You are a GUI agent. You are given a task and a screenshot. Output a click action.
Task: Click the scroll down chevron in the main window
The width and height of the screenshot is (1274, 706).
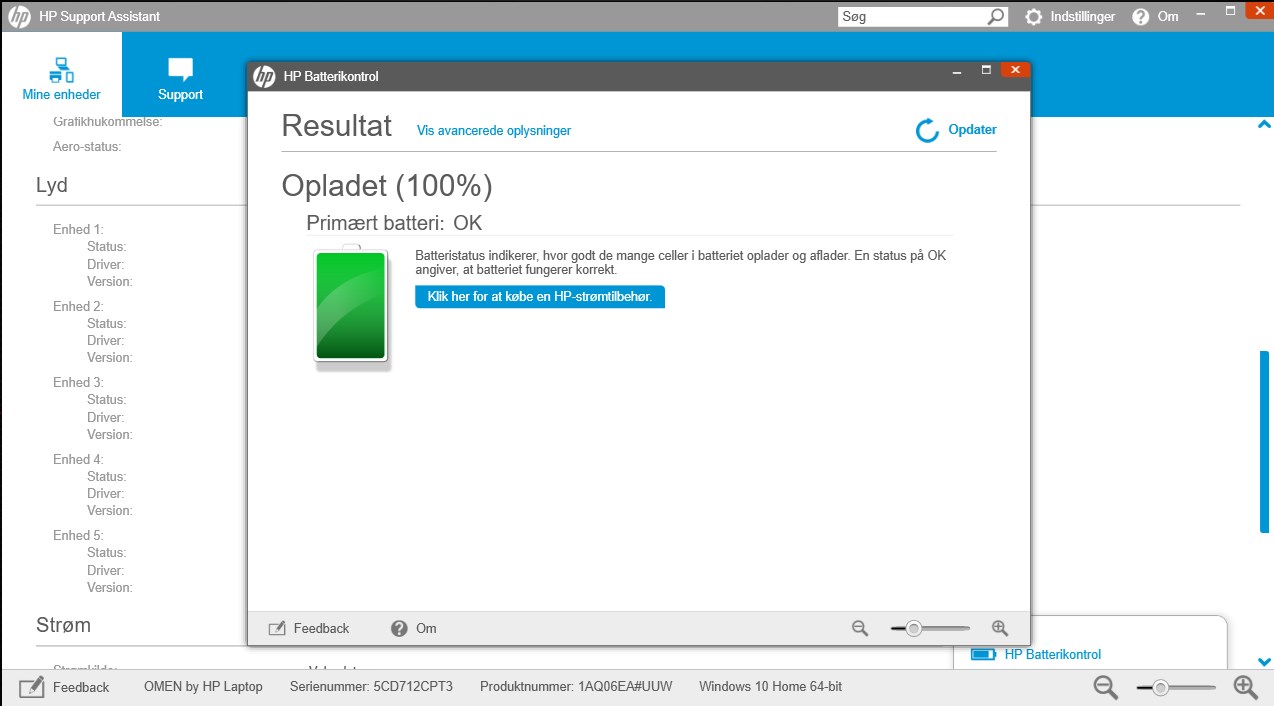[x=1263, y=662]
